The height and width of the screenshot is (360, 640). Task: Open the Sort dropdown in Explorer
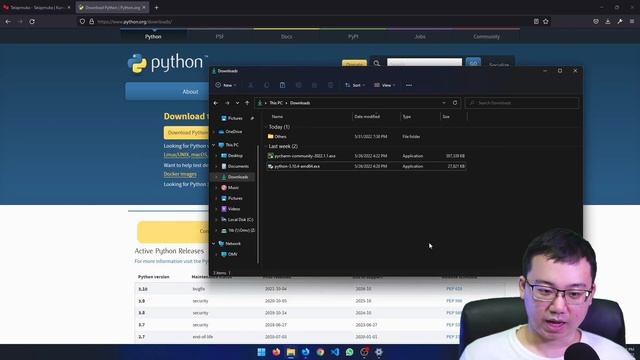click(355, 85)
